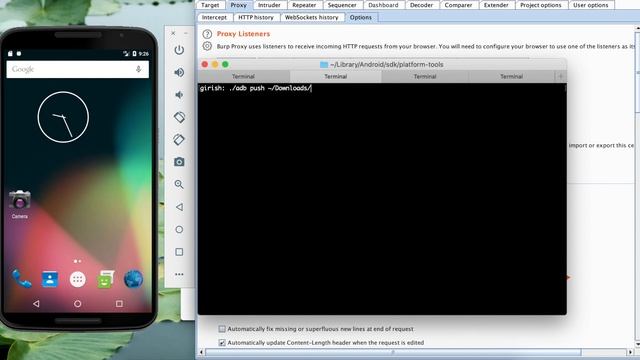
Task: Switch to Burp Repeater tab
Action: click(304, 5)
